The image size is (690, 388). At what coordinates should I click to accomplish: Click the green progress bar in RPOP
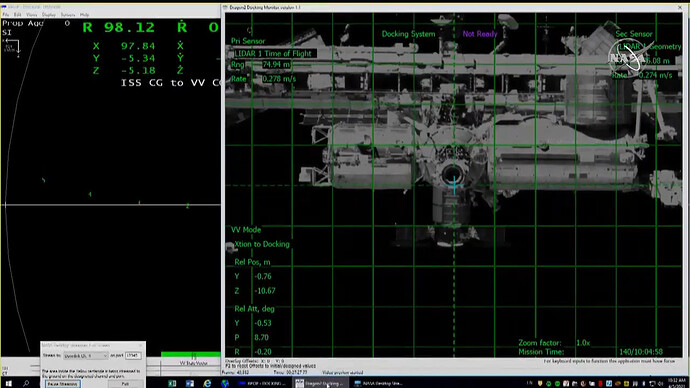191,354
